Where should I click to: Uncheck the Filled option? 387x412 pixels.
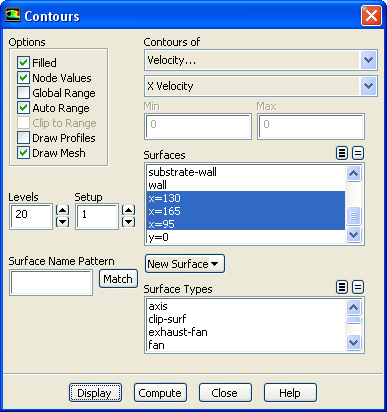23,63
